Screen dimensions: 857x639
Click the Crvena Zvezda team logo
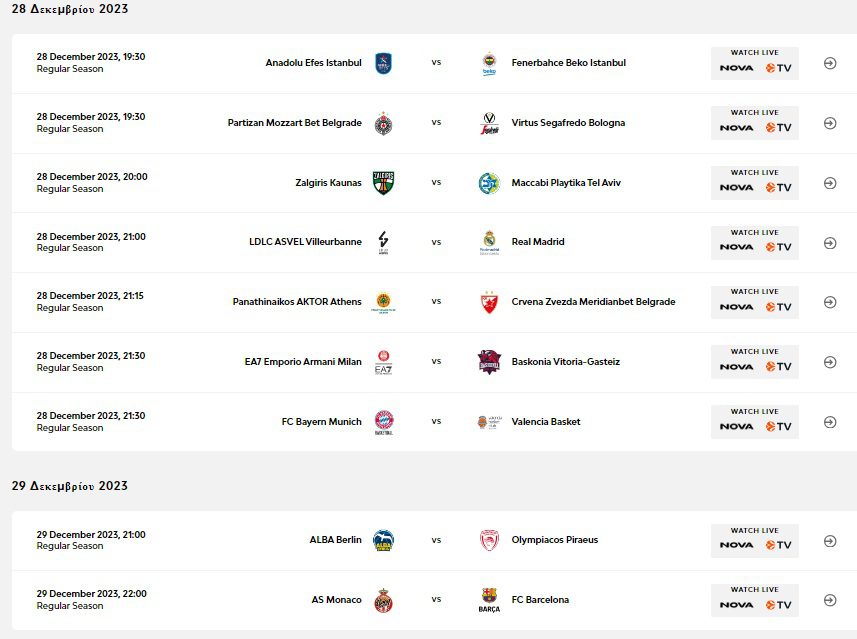pos(489,302)
